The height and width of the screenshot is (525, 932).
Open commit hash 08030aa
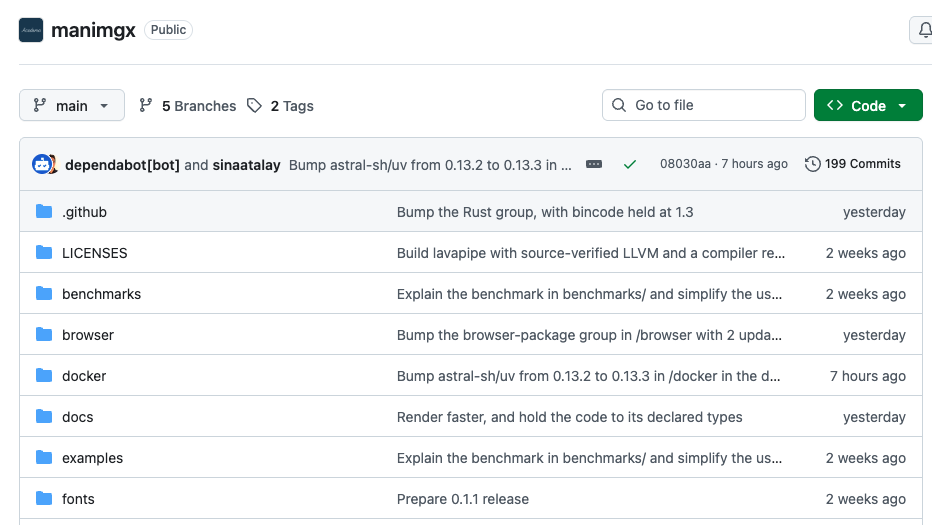click(x=685, y=164)
